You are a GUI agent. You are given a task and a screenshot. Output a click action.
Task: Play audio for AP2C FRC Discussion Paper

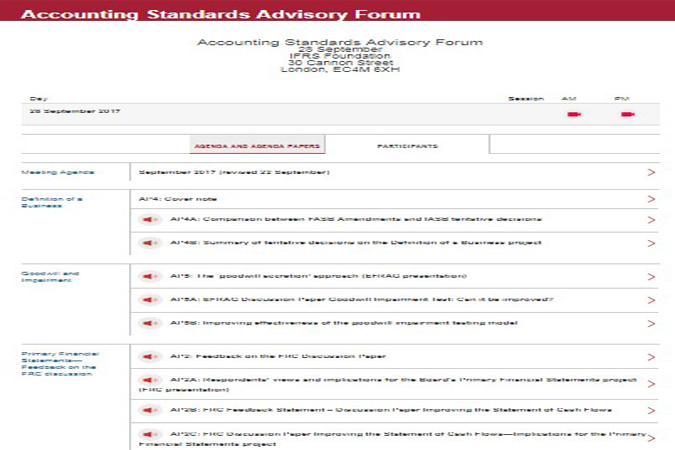pos(150,434)
